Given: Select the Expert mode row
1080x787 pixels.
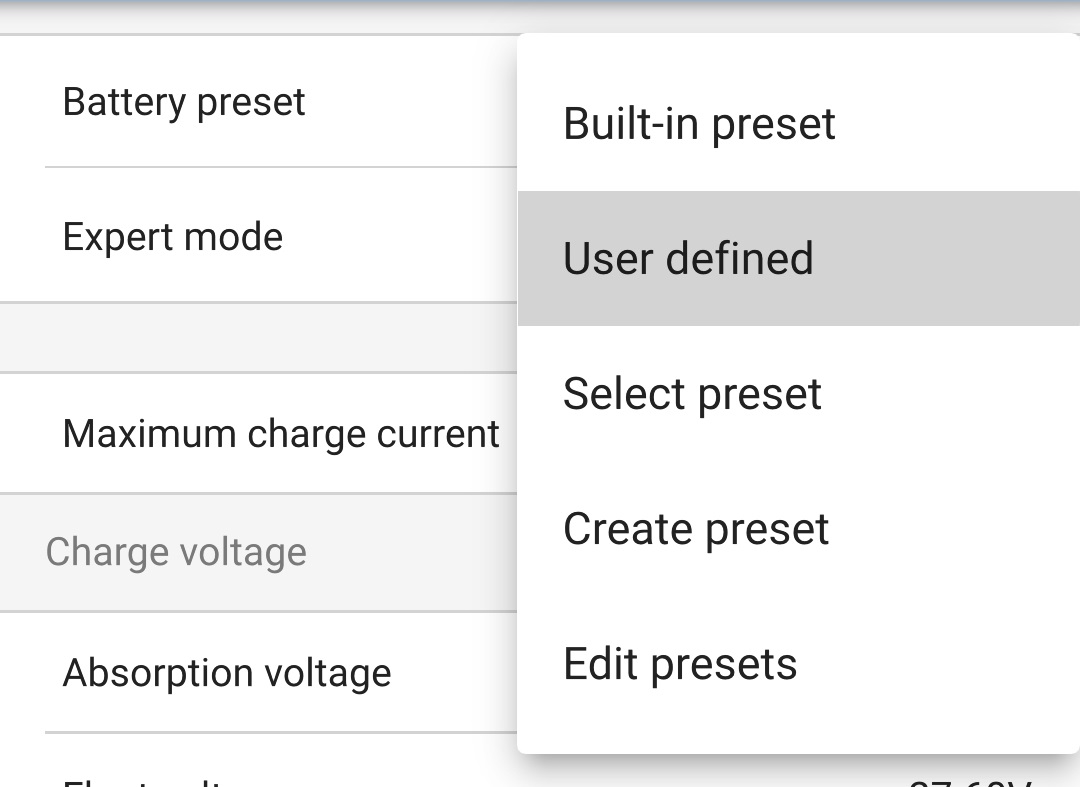Looking at the screenshot, I should coord(173,236).
